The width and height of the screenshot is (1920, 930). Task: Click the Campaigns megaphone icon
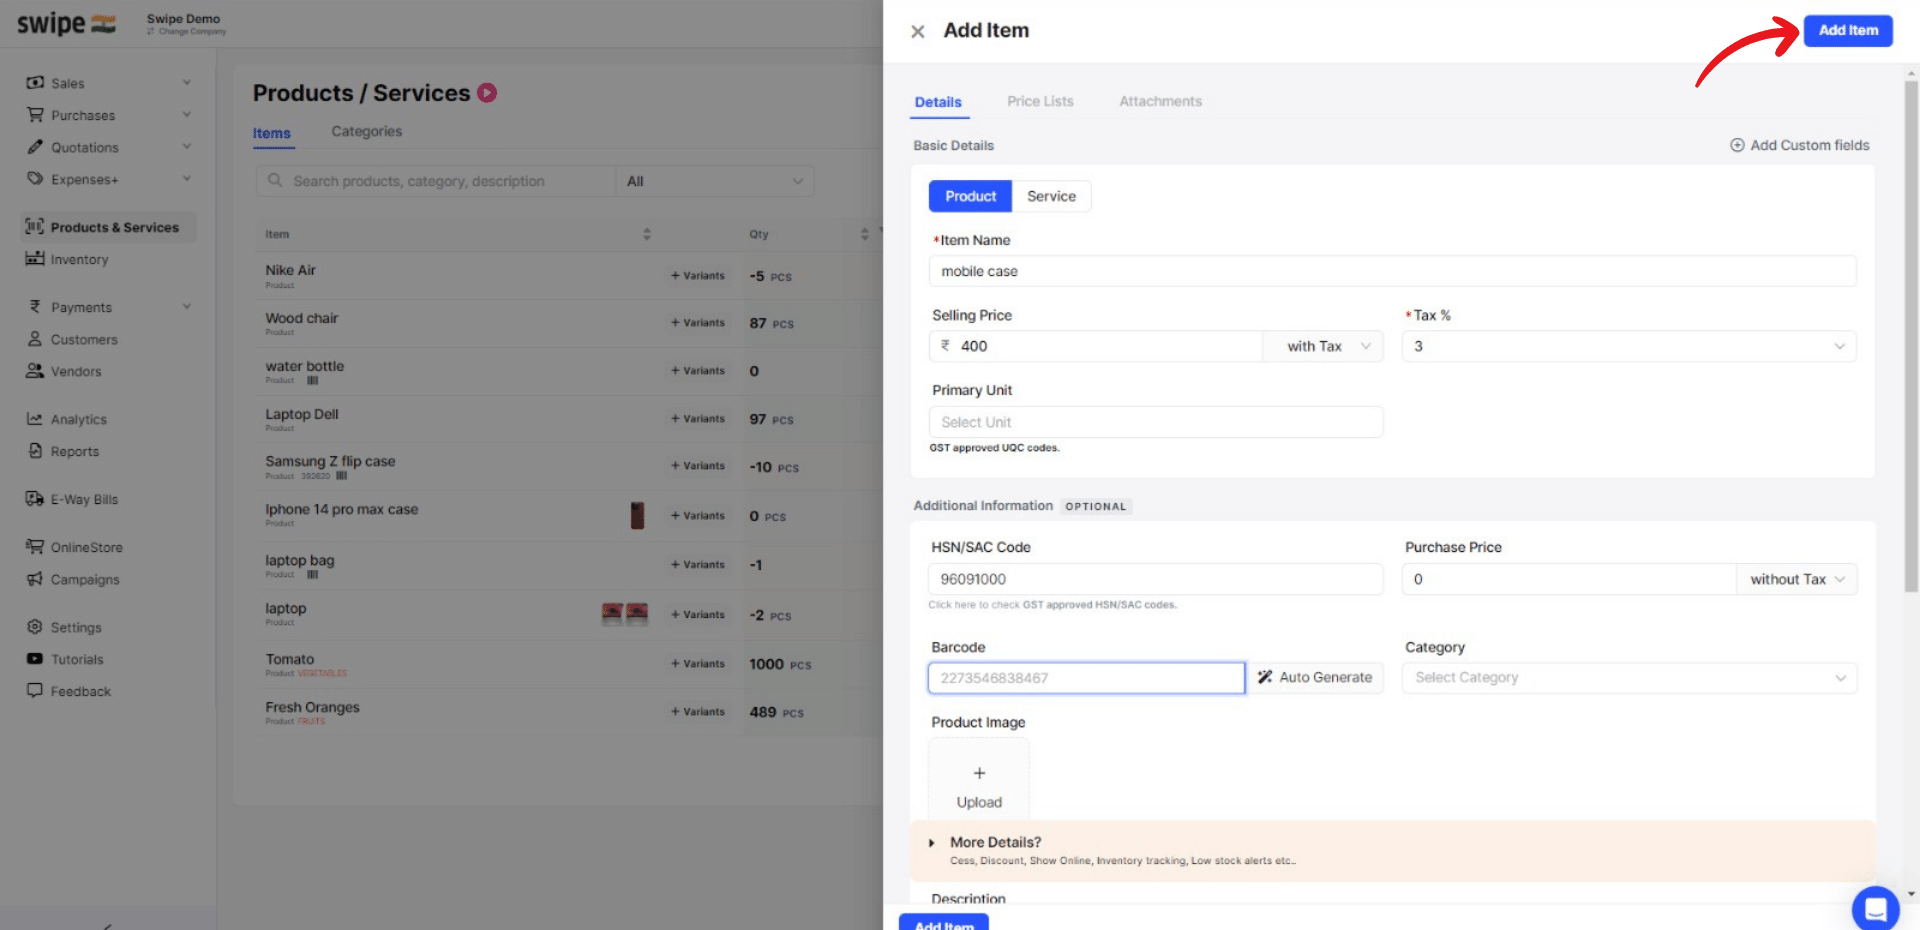pos(35,579)
